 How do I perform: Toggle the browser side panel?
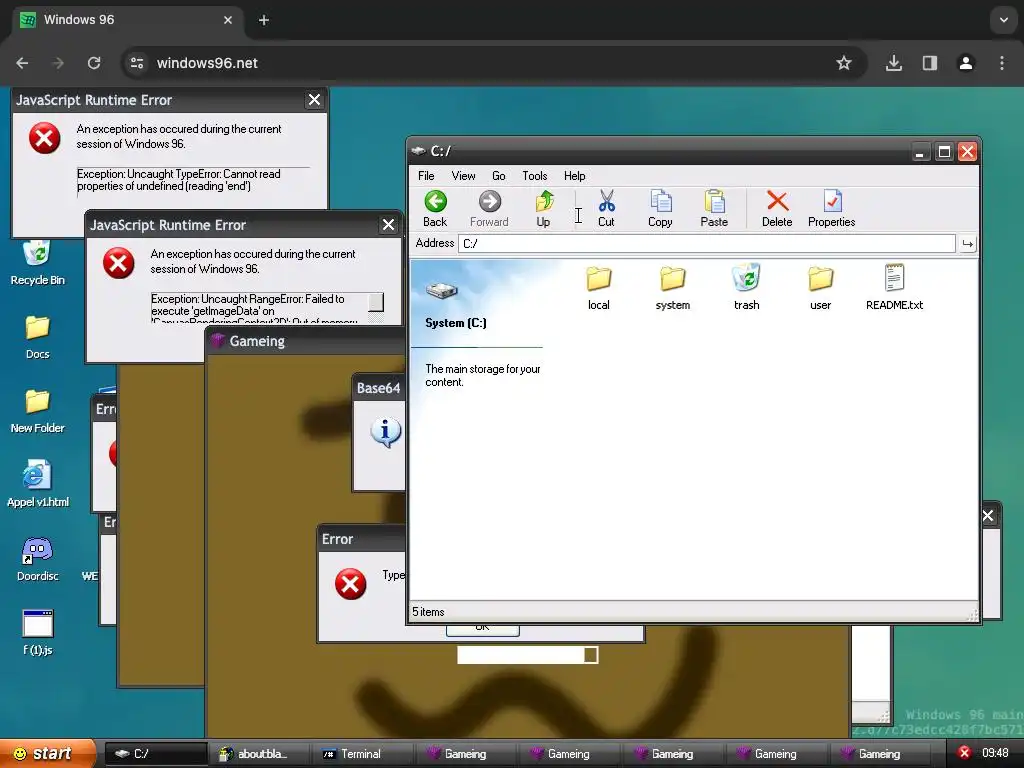(x=929, y=63)
